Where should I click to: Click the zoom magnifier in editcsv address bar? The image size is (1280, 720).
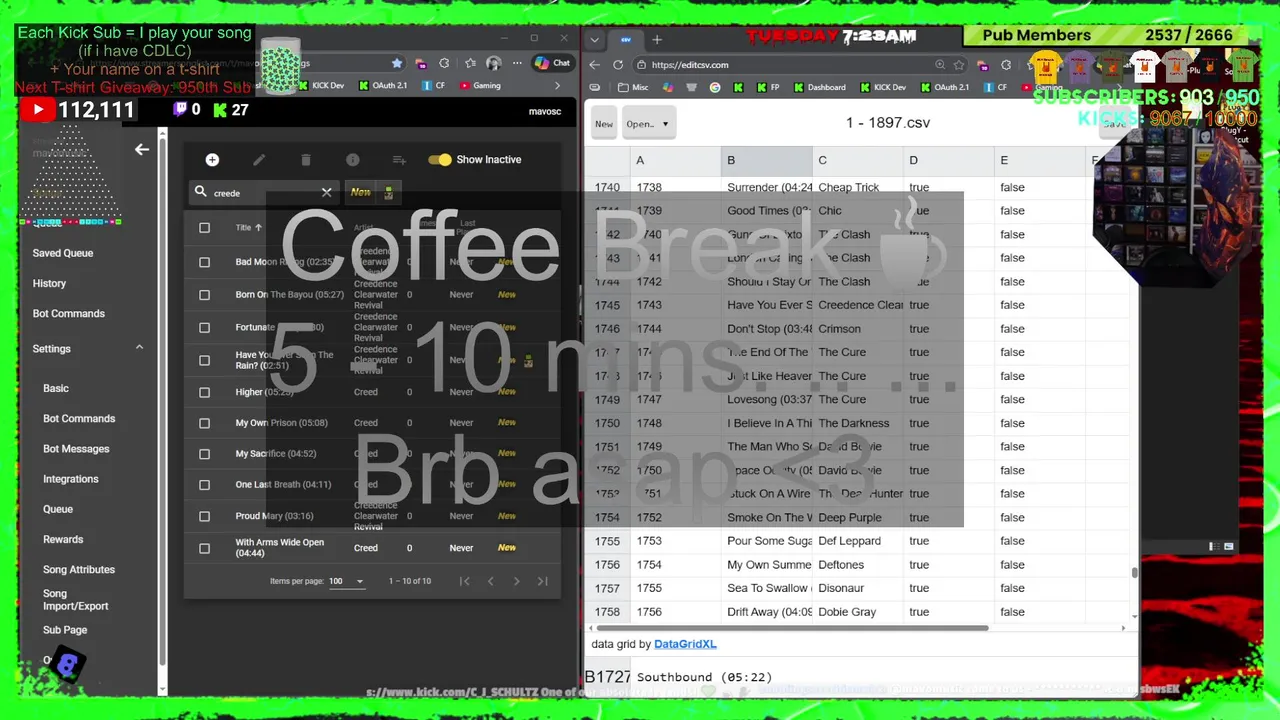coord(940,64)
